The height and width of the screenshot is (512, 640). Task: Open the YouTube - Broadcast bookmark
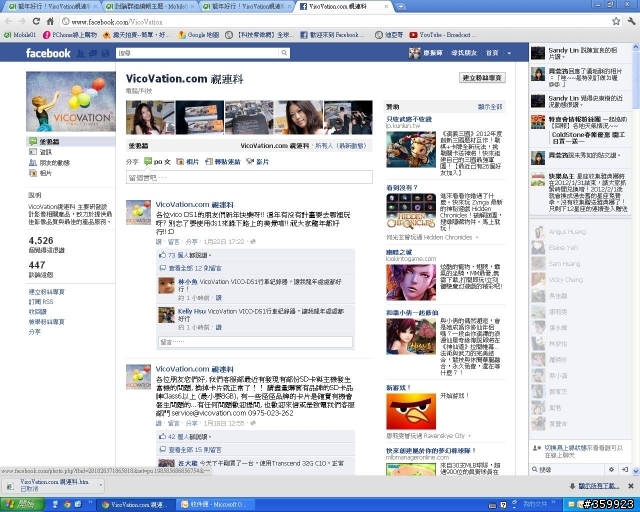pyautogui.click(x=442, y=35)
